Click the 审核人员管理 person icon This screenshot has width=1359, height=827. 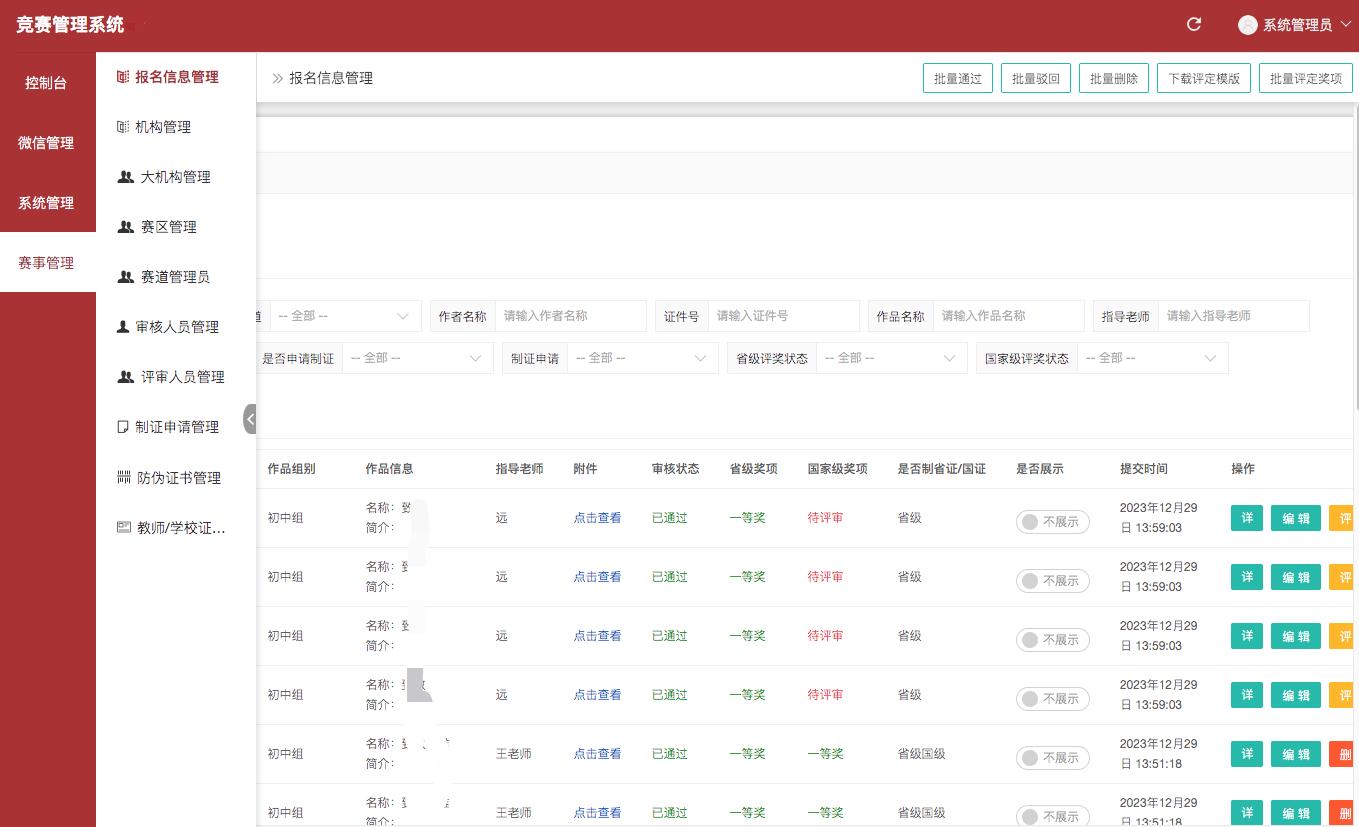point(123,327)
